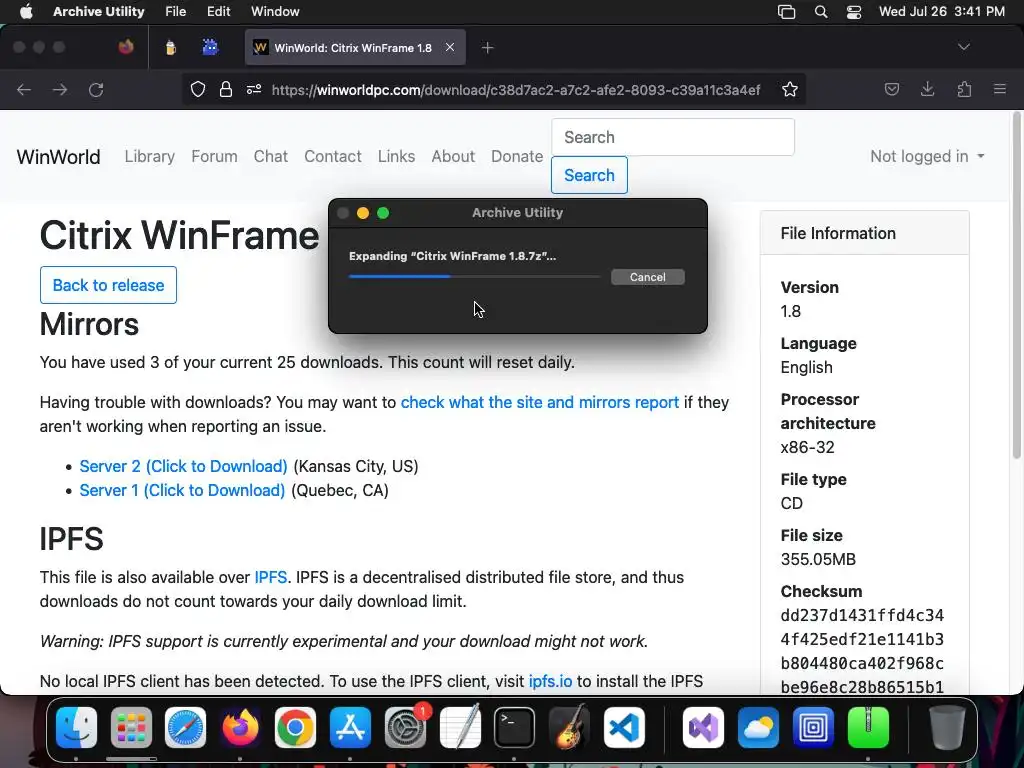Image resolution: width=1024 pixels, height=768 pixels.
Task: Open site permissions icon in address bar
Action: coord(254,89)
